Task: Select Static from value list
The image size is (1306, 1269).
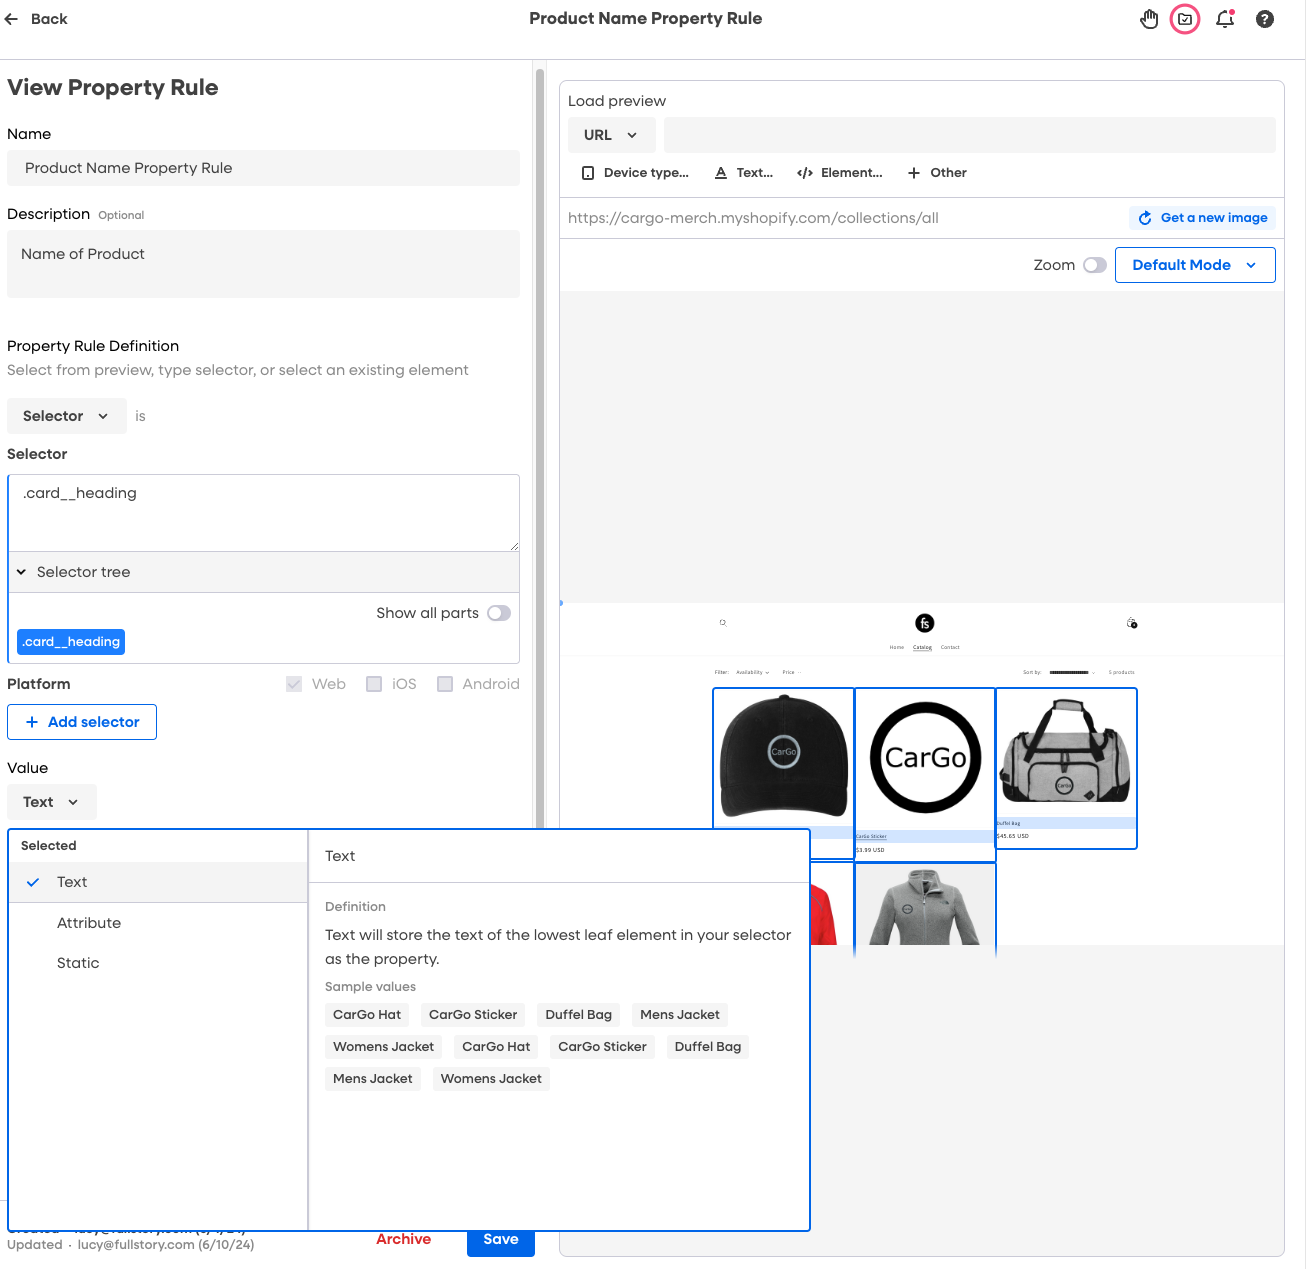Action: tap(78, 963)
